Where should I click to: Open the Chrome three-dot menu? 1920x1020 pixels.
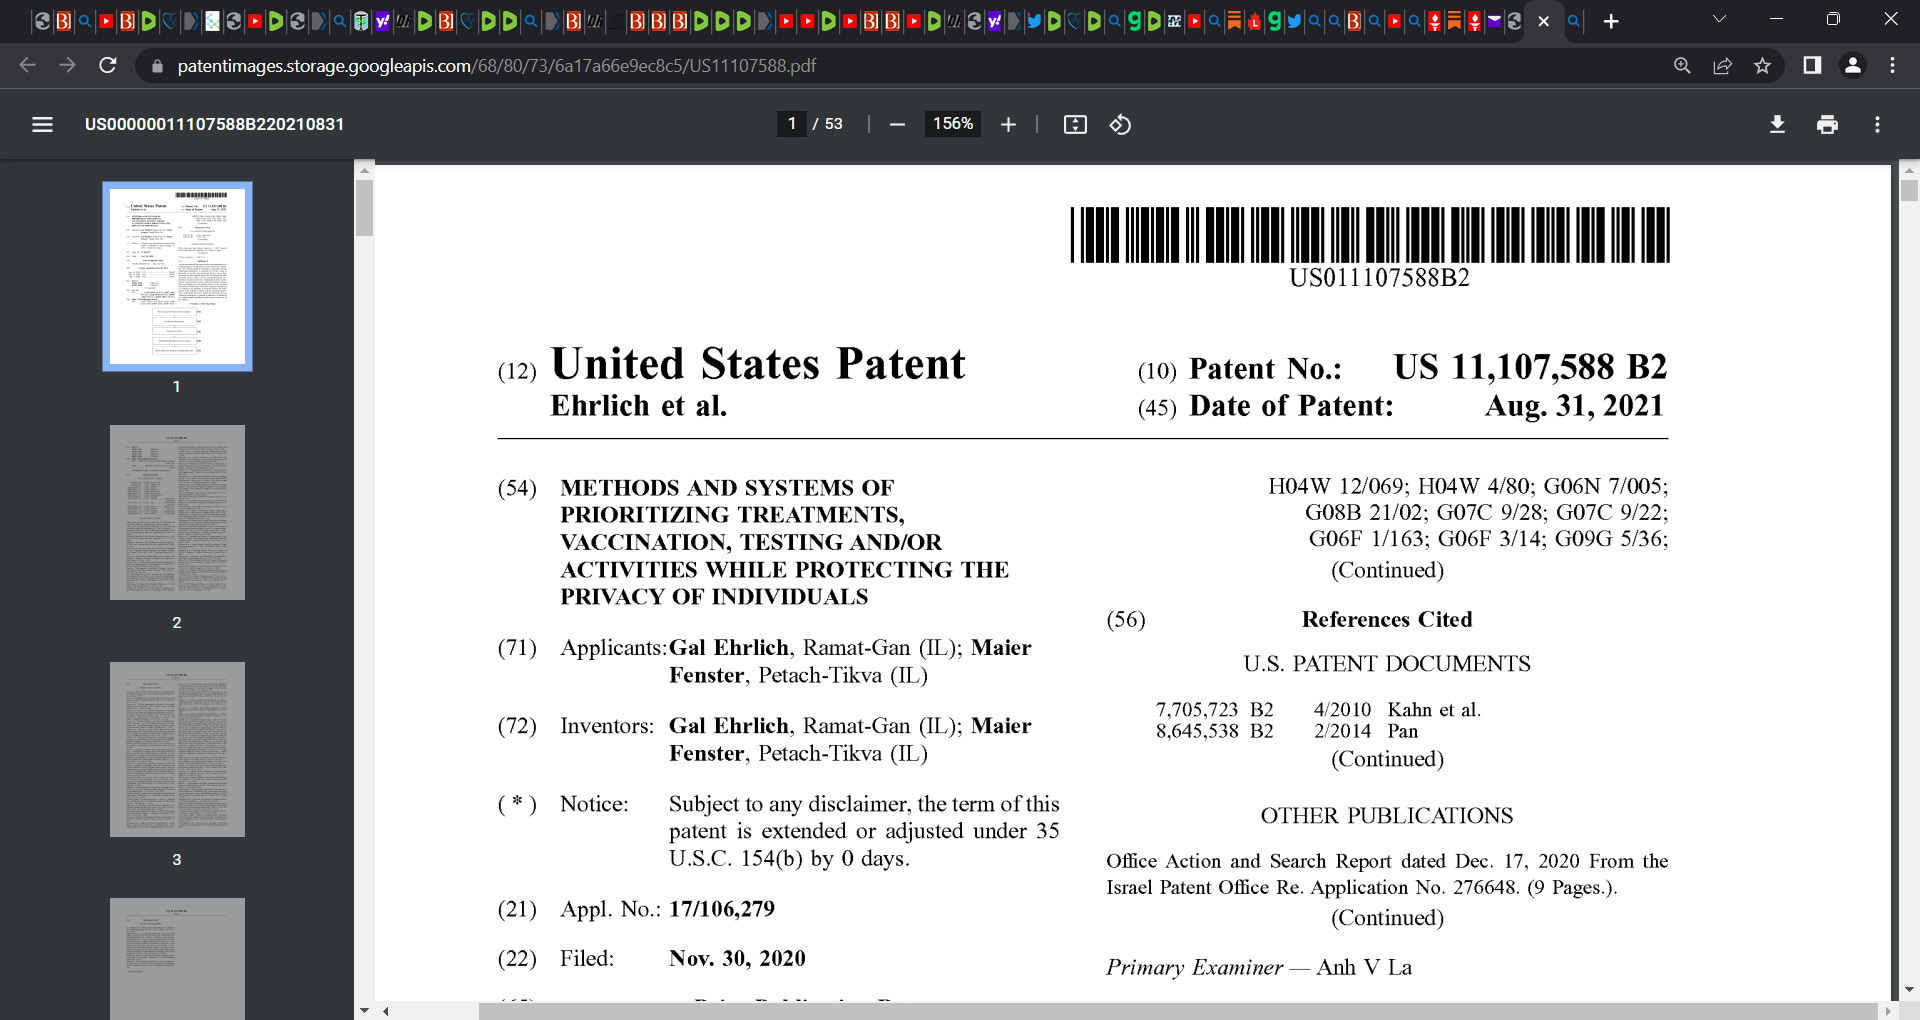click(1892, 65)
